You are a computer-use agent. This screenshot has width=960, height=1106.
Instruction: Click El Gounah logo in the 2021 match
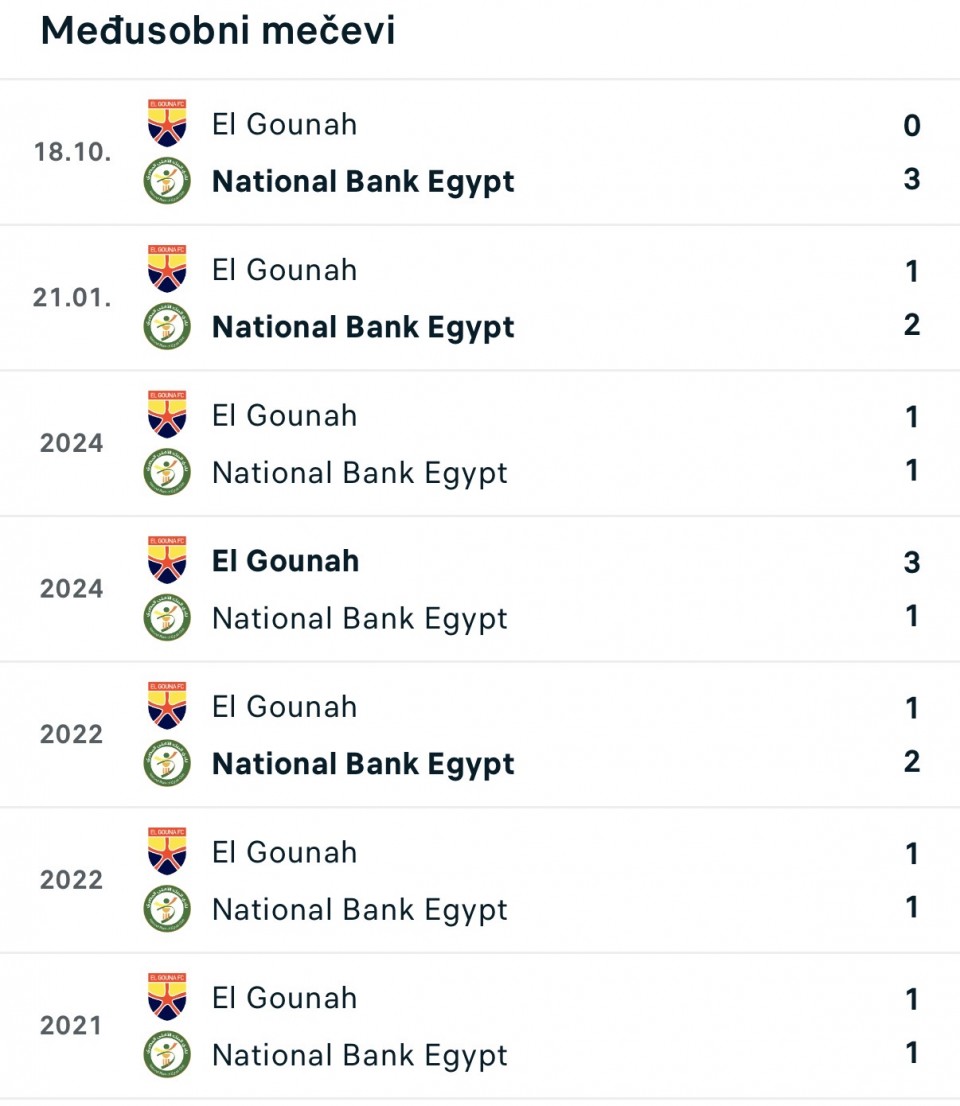coord(167,998)
